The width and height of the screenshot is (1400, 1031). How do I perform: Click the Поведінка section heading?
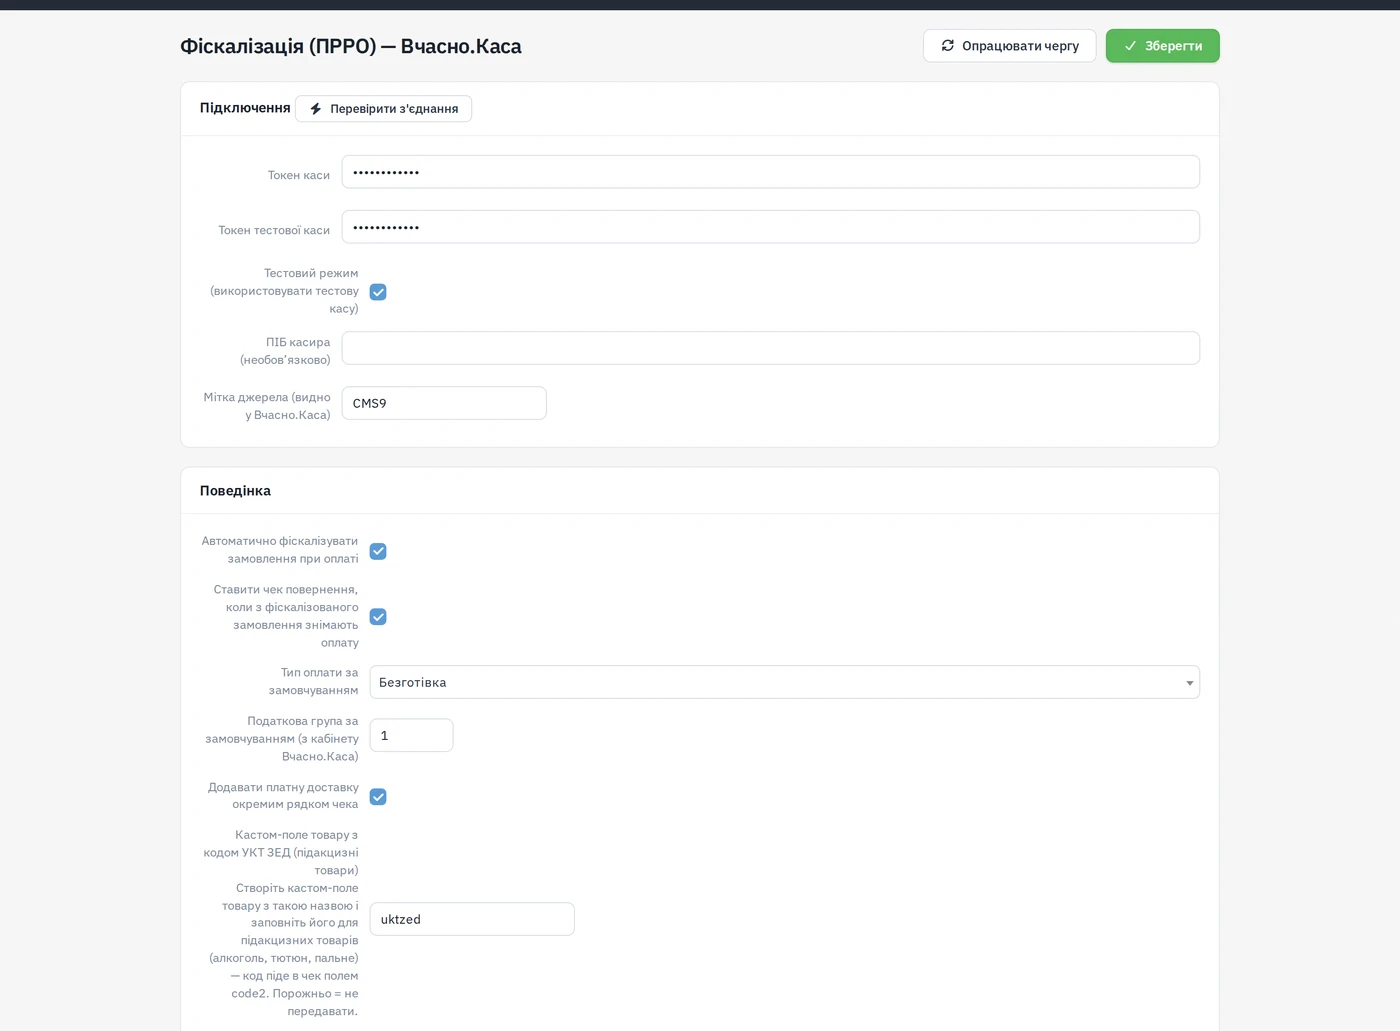click(x=235, y=491)
